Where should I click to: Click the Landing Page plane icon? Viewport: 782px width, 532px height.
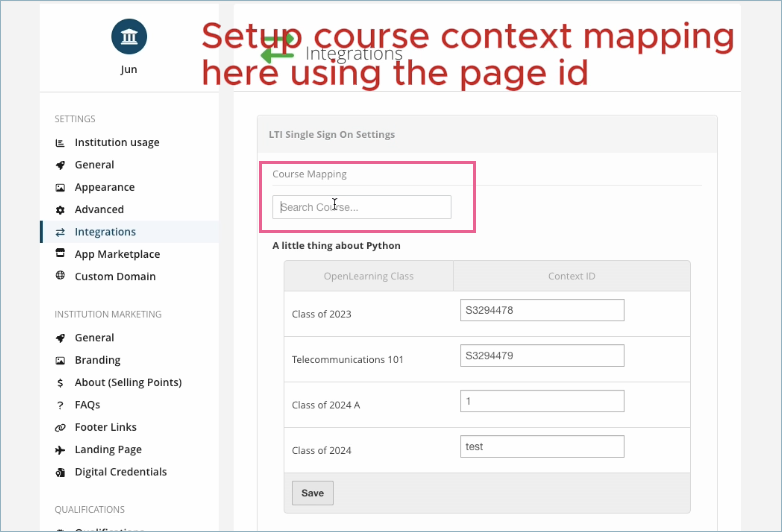coord(60,450)
